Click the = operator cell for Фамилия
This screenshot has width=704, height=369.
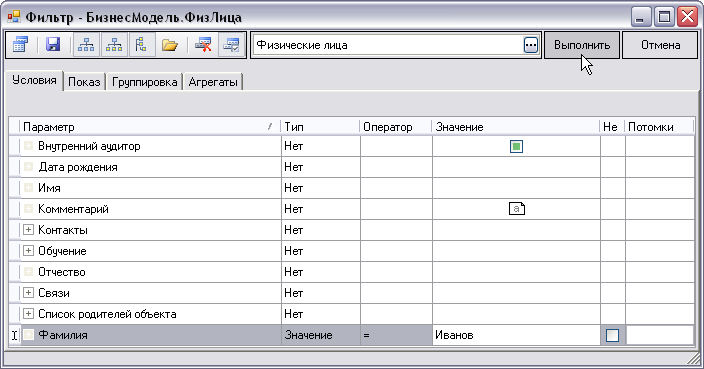pyautogui.click(x=396, y=335)
